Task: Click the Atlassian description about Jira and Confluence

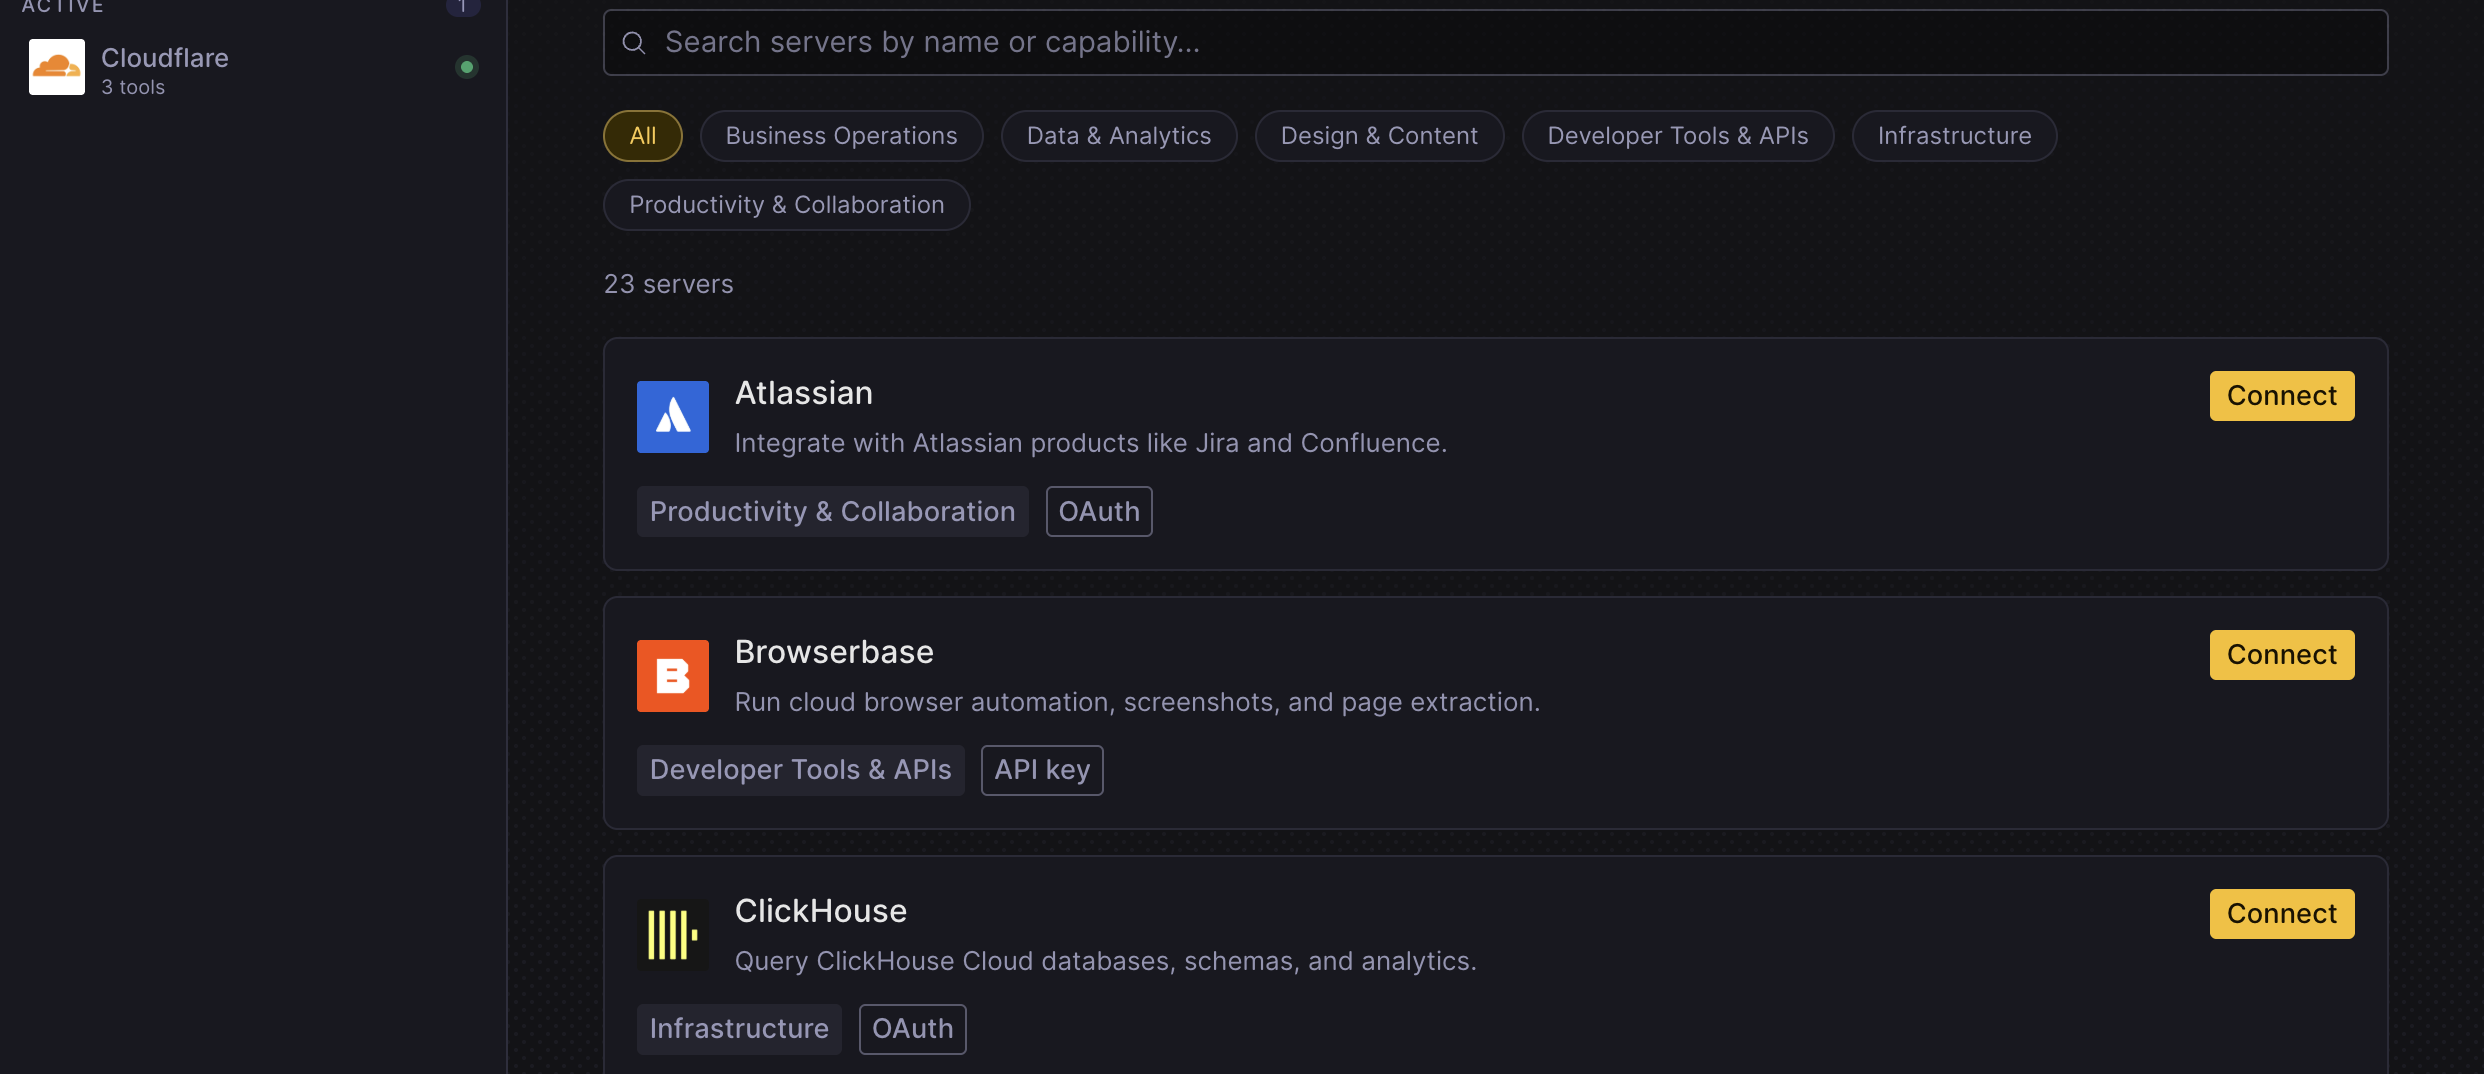Action: click(1091, 443)
